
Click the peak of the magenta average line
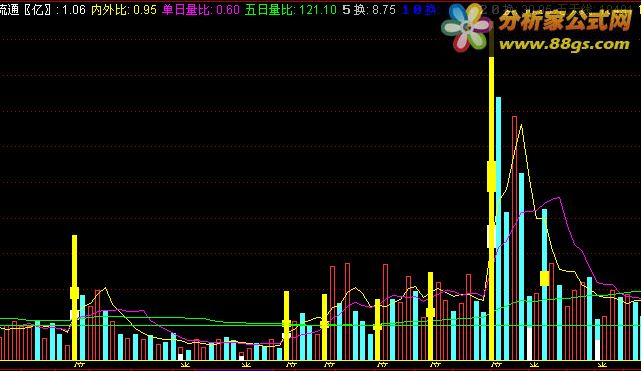(x=559, y=197)
